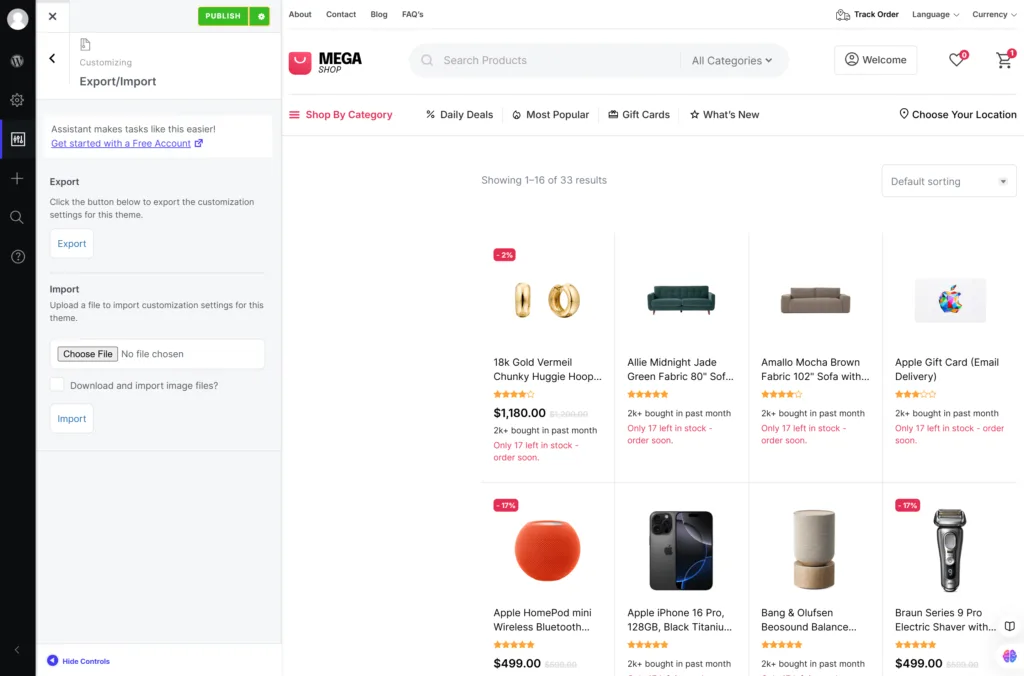Screen dimensions: 1024x676
Task: Open the wishlist heart icon
Action: tap(957, 59)
